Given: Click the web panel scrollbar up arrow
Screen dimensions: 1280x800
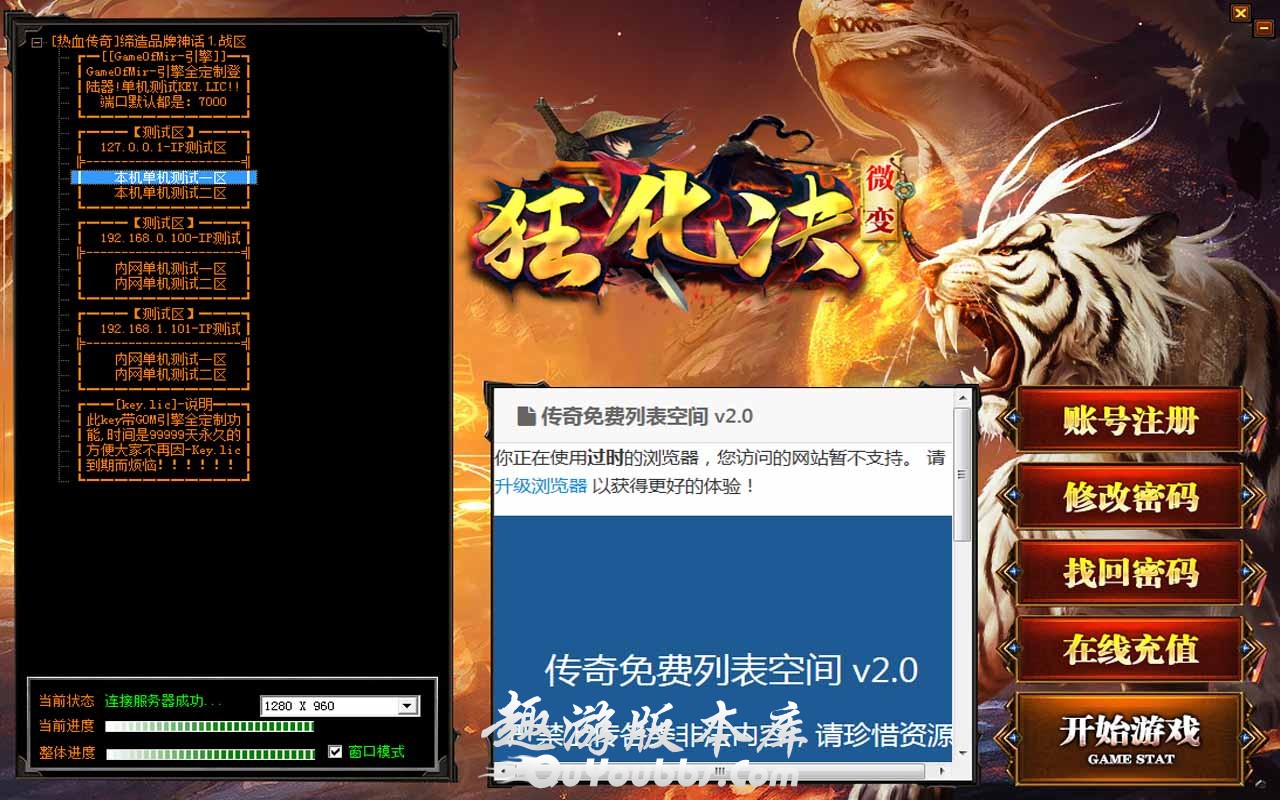Looking at the screenshot, I should 962,396.
